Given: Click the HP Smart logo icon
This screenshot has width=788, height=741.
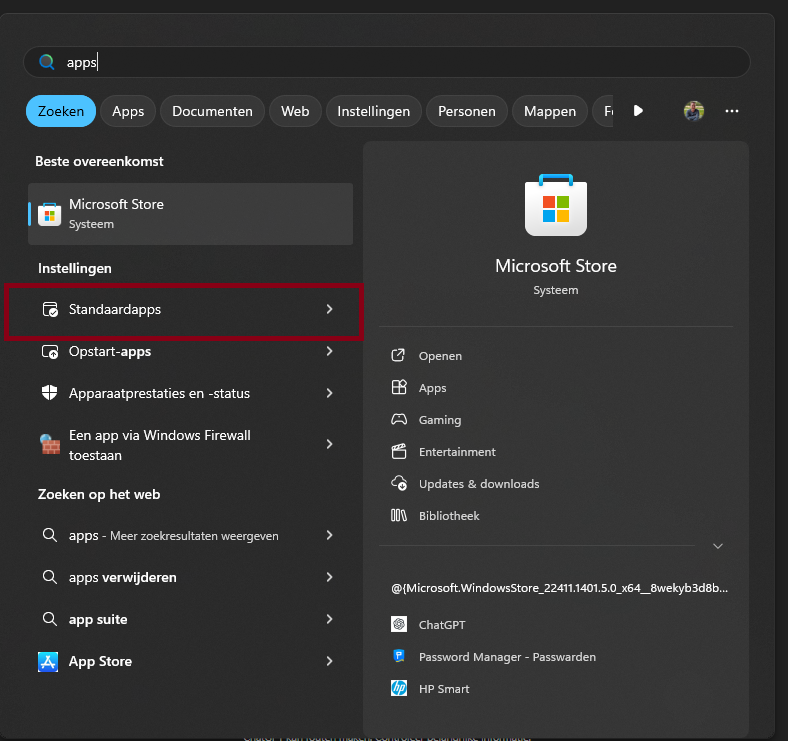Looking at the screenshot, I should point(399,688).
